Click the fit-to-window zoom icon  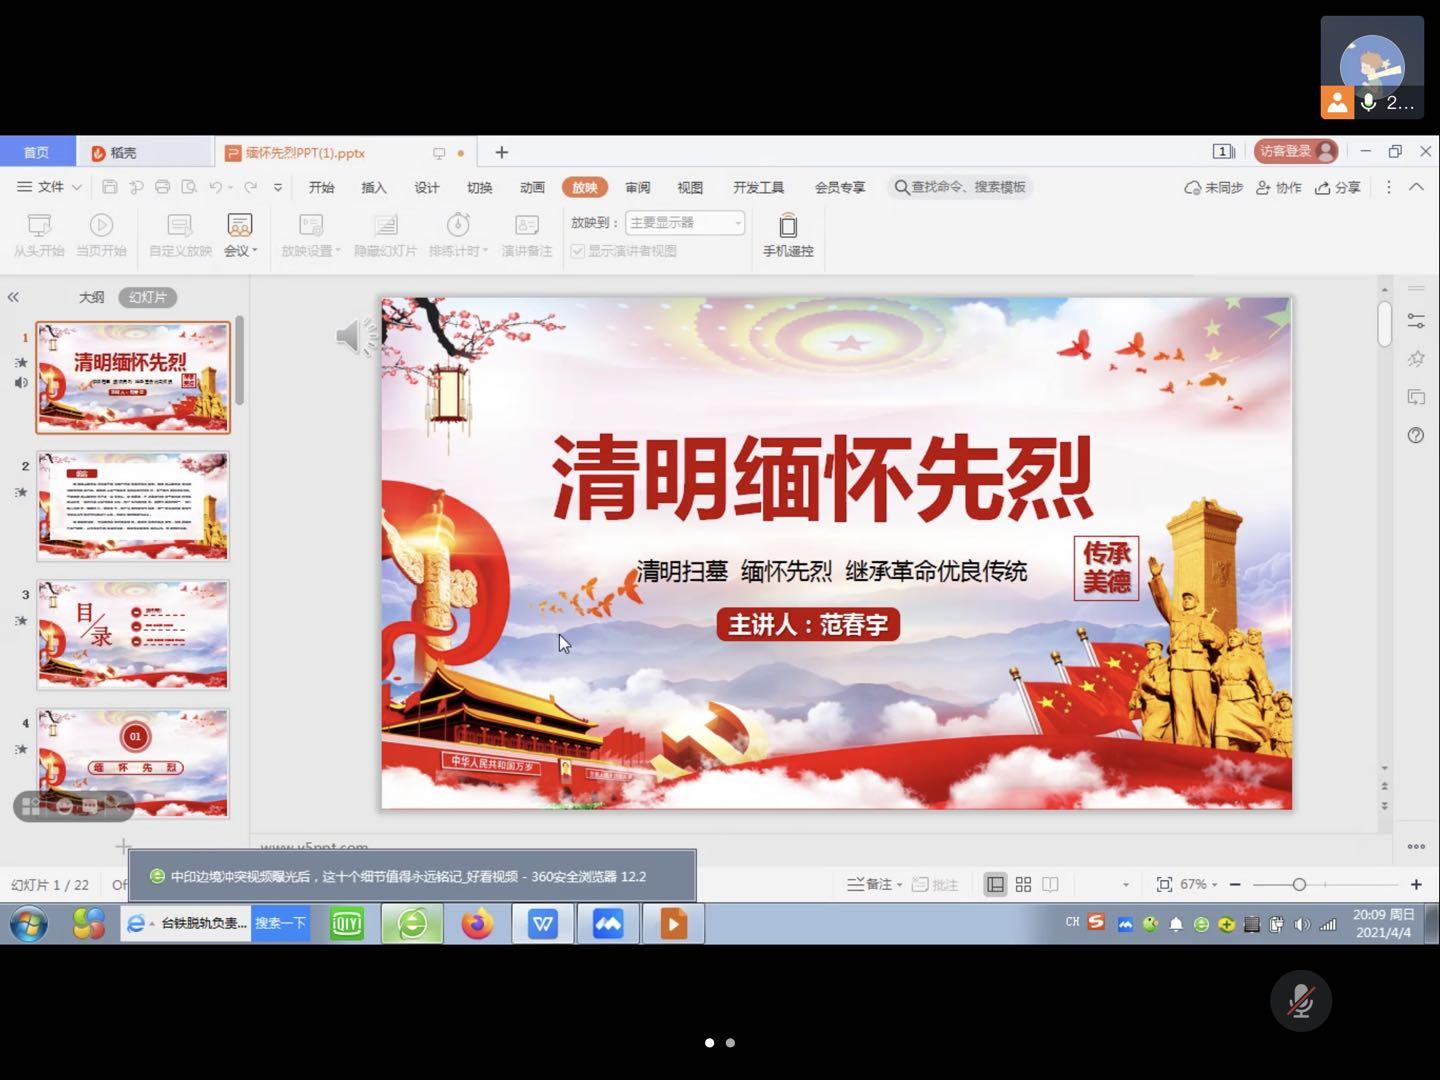pyautogui.click(x=1164, y=884)
